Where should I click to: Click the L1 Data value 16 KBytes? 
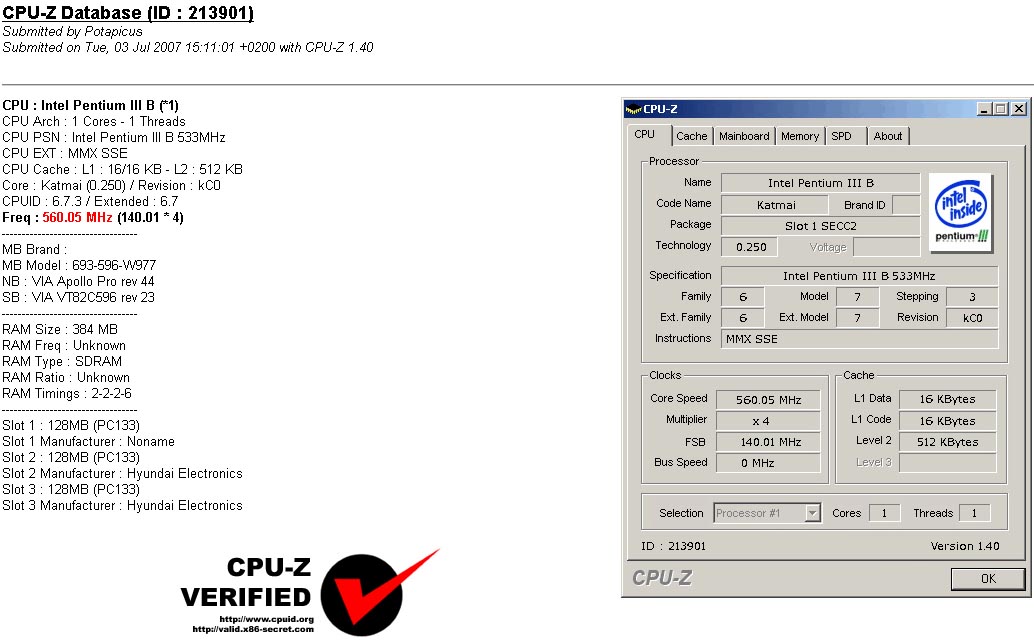(948, 399)
